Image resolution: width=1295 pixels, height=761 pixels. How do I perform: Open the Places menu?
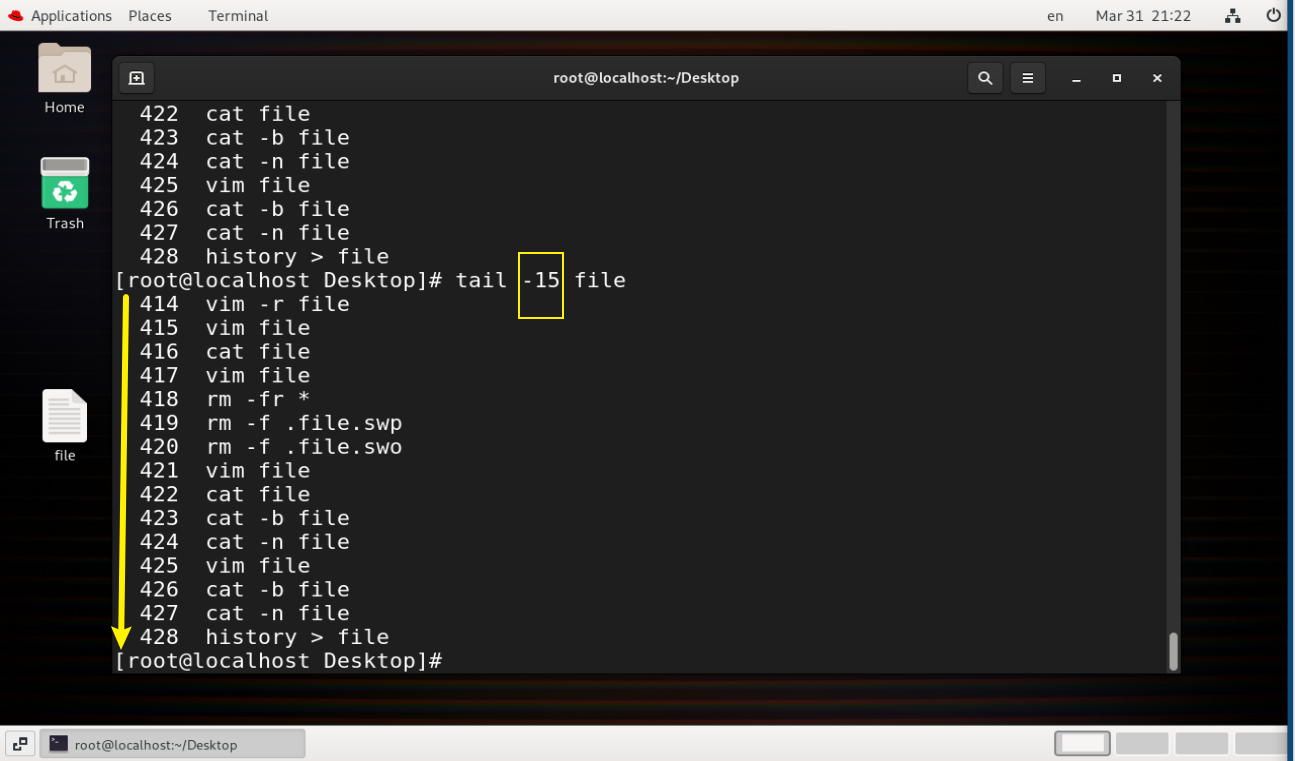tap(150, 16)
